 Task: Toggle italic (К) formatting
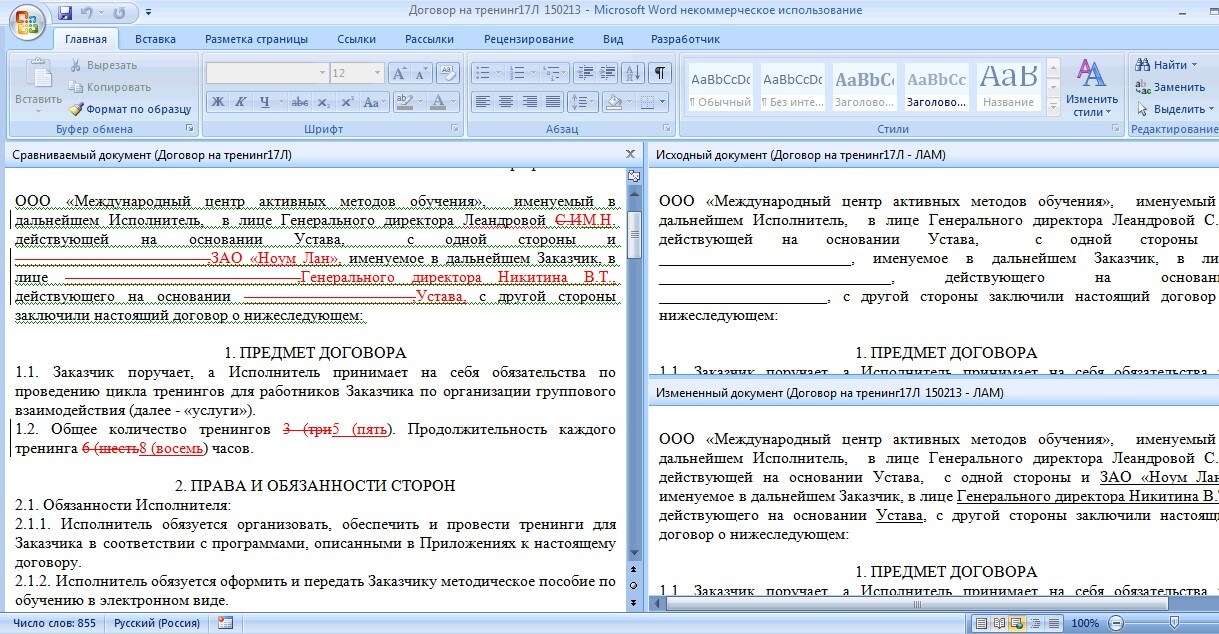[x=240, y=102]
